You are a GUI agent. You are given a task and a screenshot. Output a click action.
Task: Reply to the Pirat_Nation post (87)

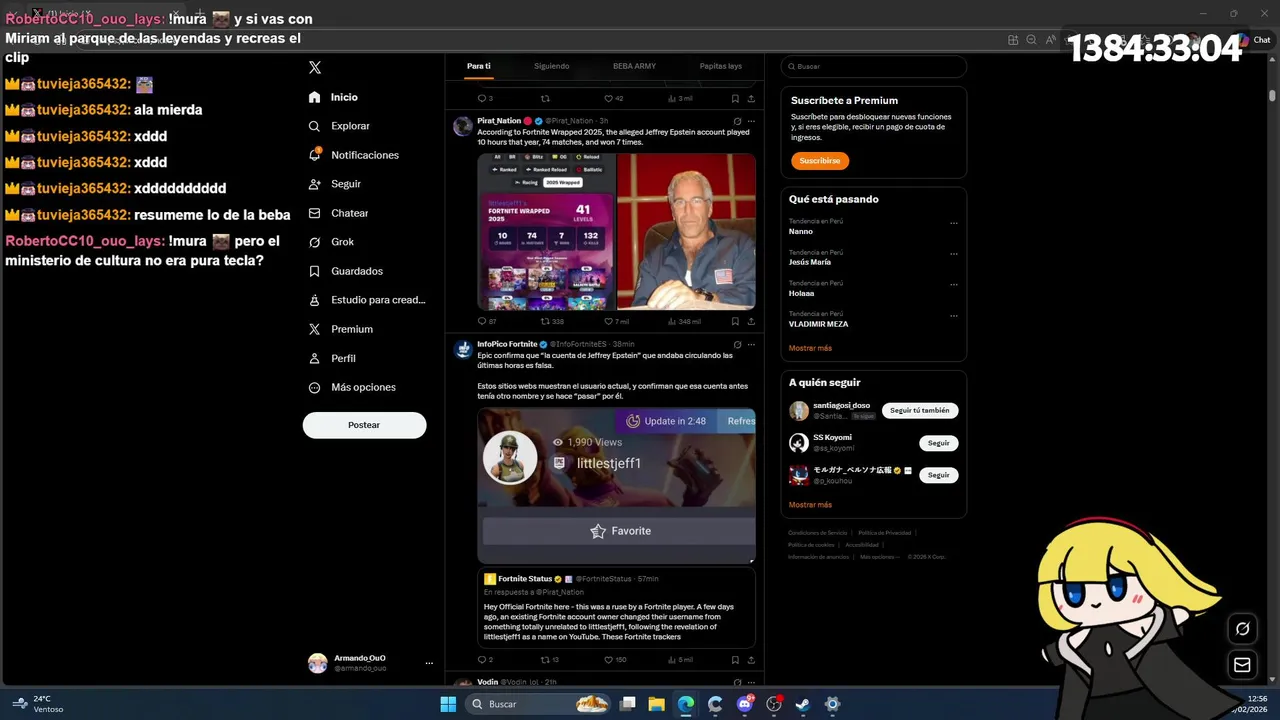pyautogui.click(x=487, y=321)
